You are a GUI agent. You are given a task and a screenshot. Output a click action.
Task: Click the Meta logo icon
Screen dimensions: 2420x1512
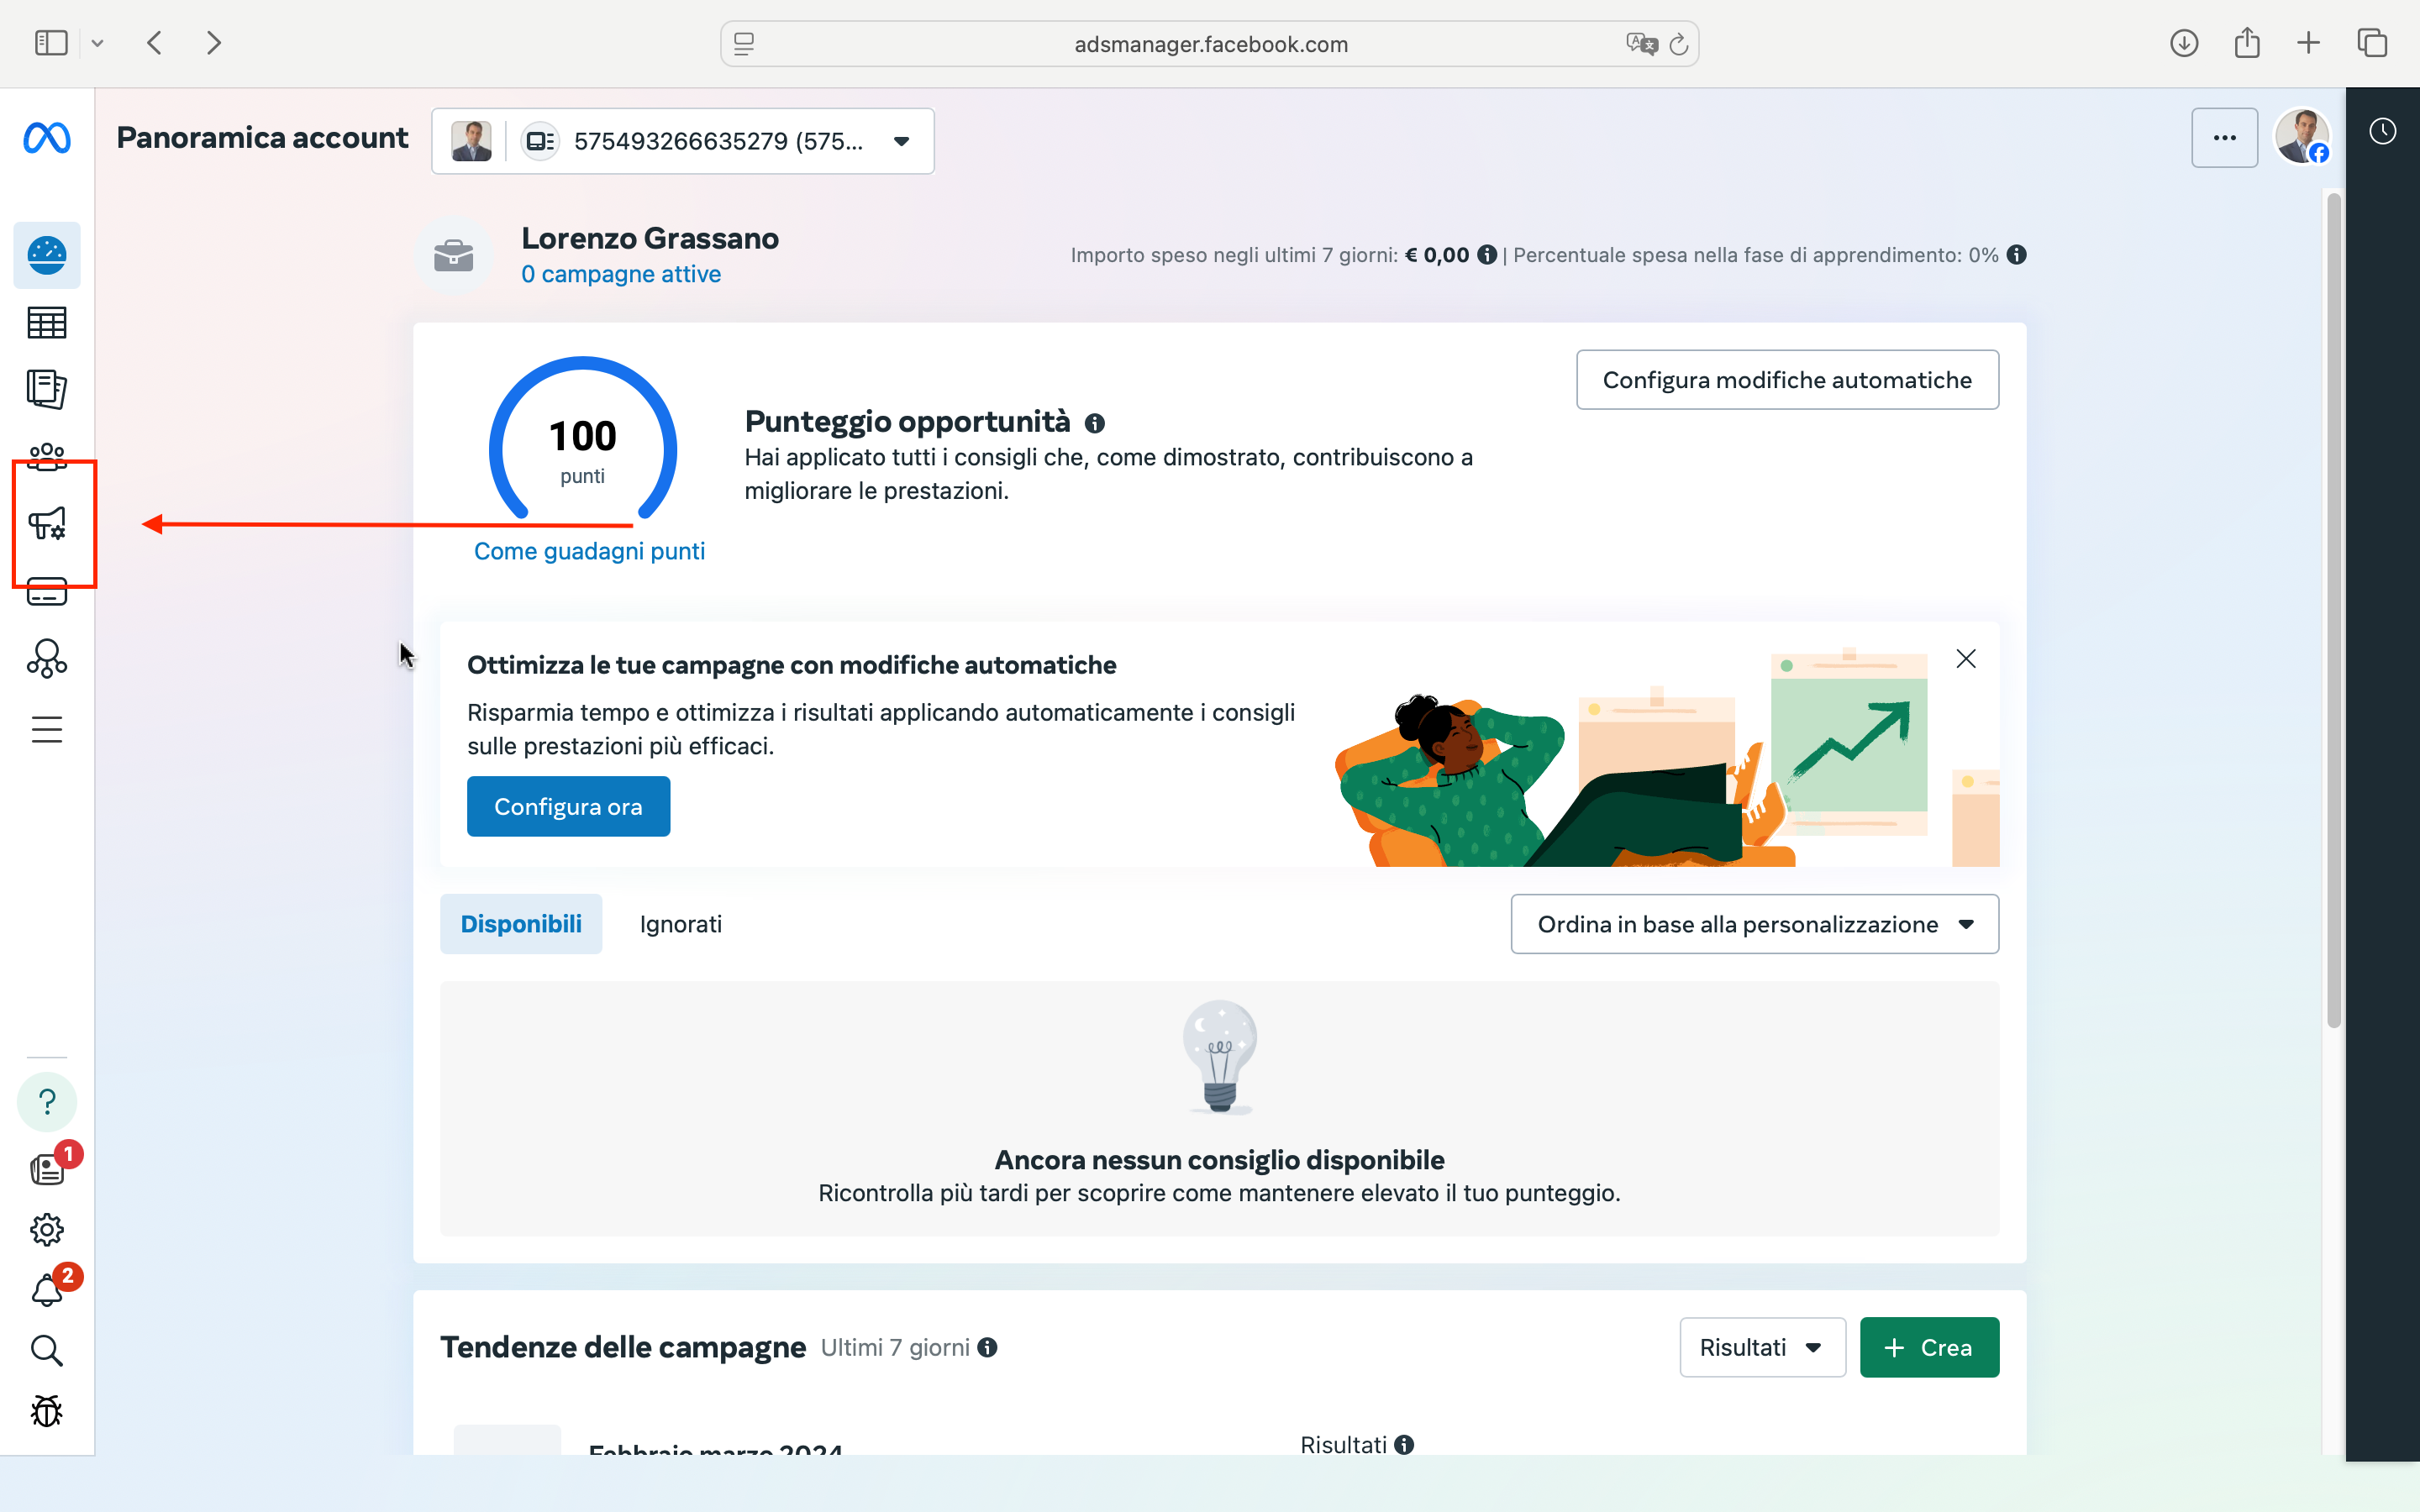47,138
